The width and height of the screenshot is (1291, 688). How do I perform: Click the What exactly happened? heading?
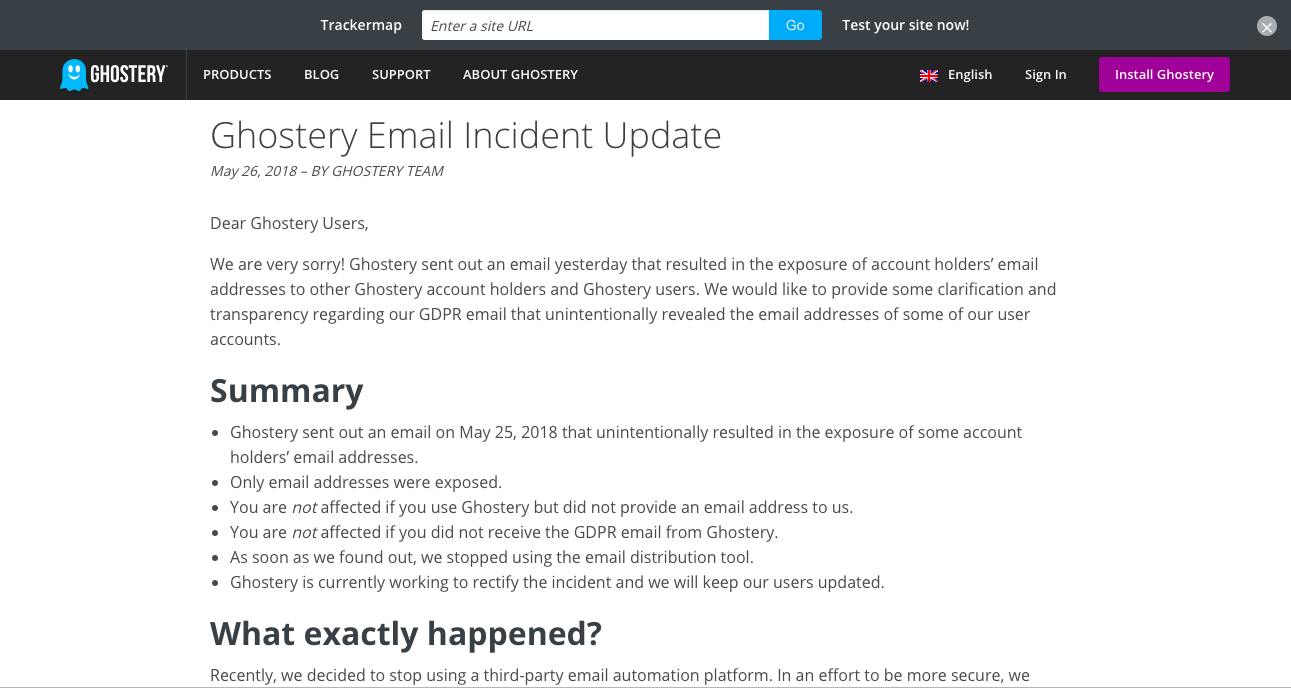coord(406,633)
